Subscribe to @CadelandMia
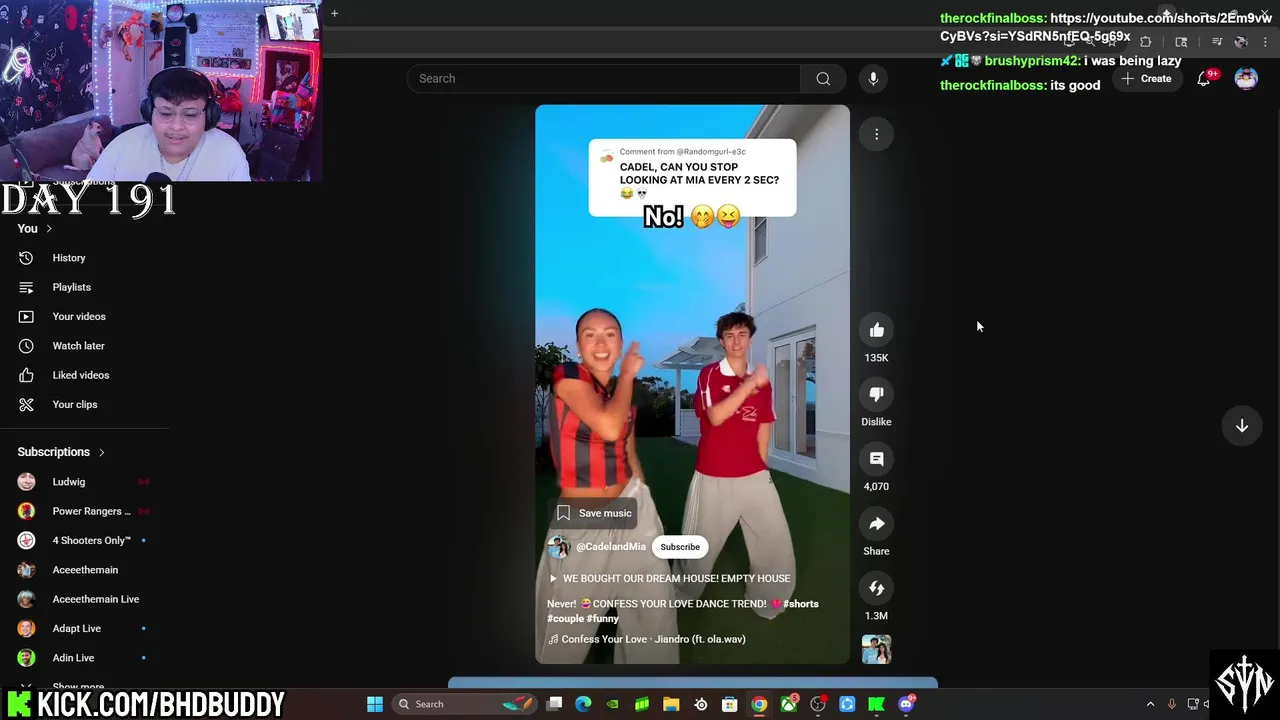Screen dimensions: 1280x720 point(680,547)
